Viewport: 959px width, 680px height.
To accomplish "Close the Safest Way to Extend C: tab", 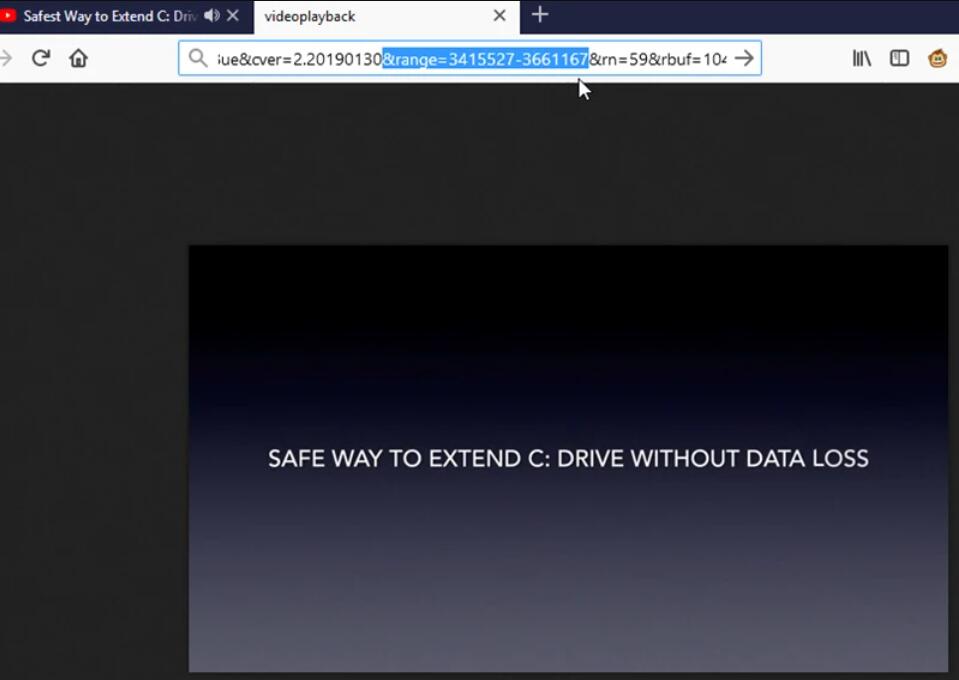I will coord(233,16).
